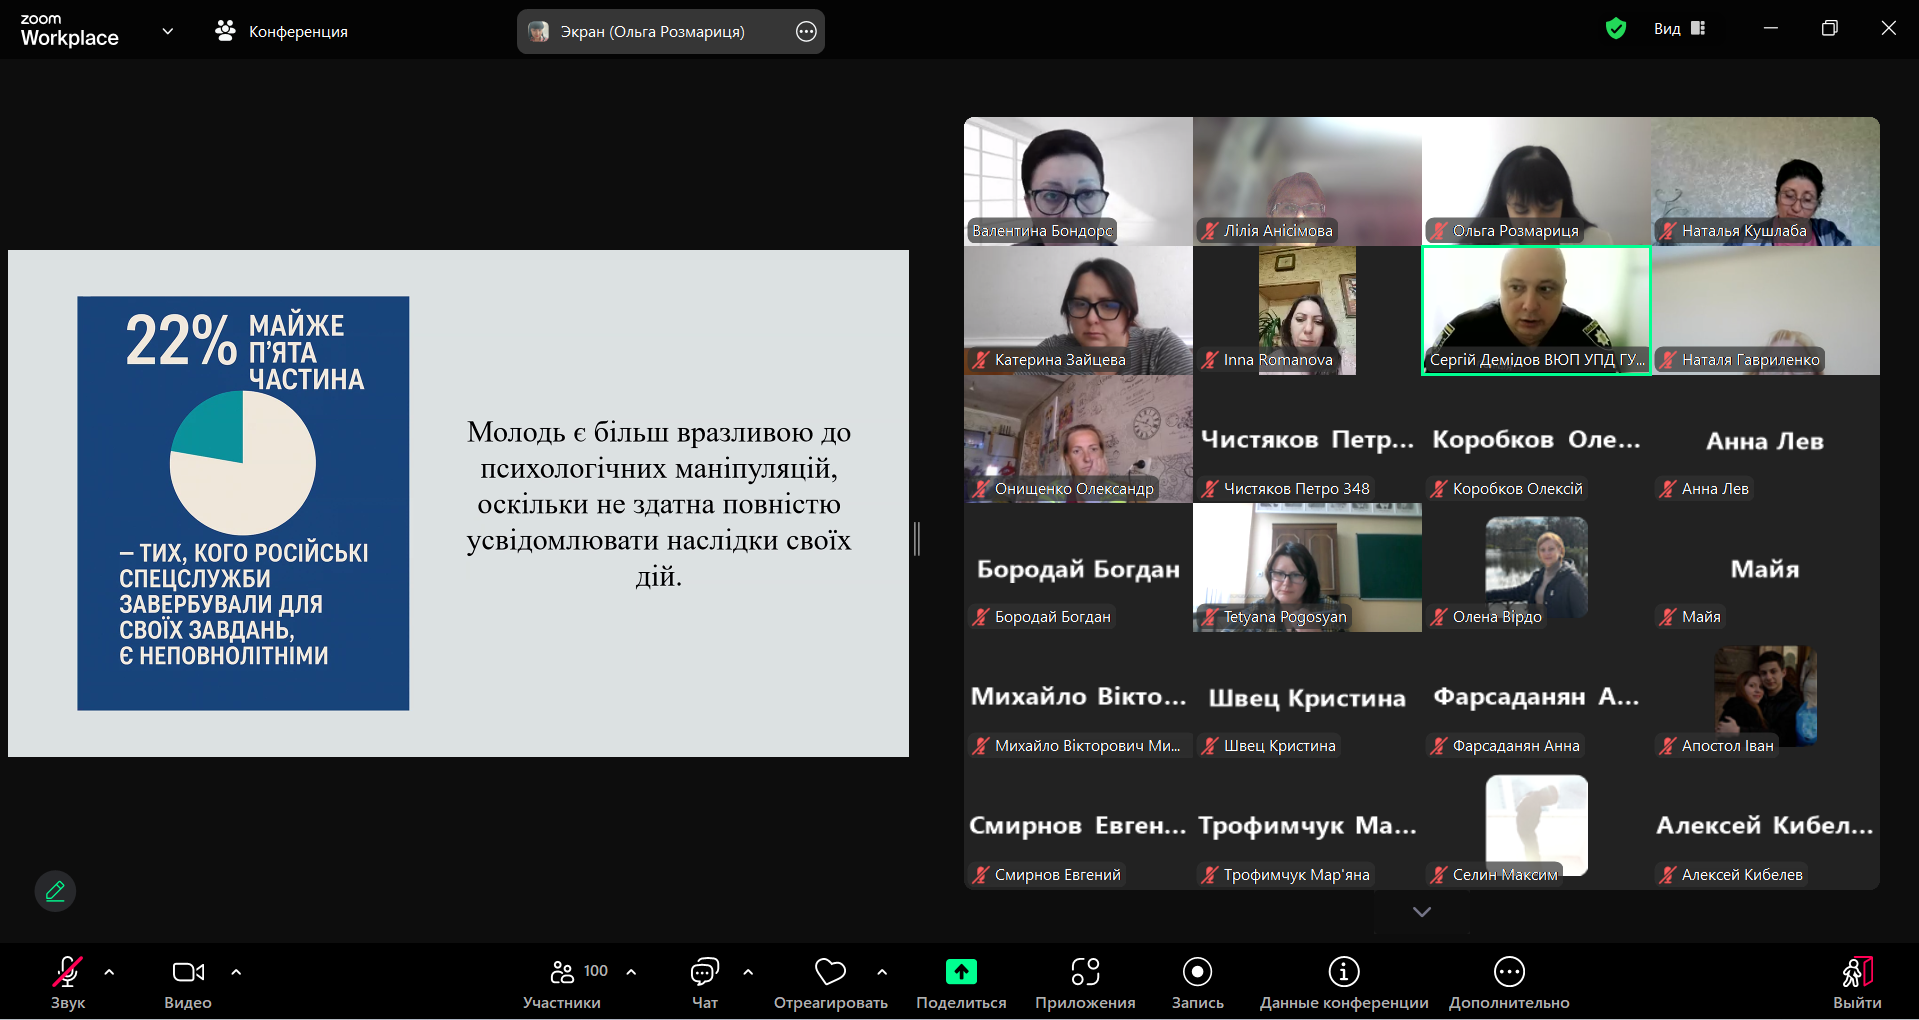The height and width of the screenshot is (1020, 1919).
Task: Start recording with the Запись button
Action: coord(1197,982)
